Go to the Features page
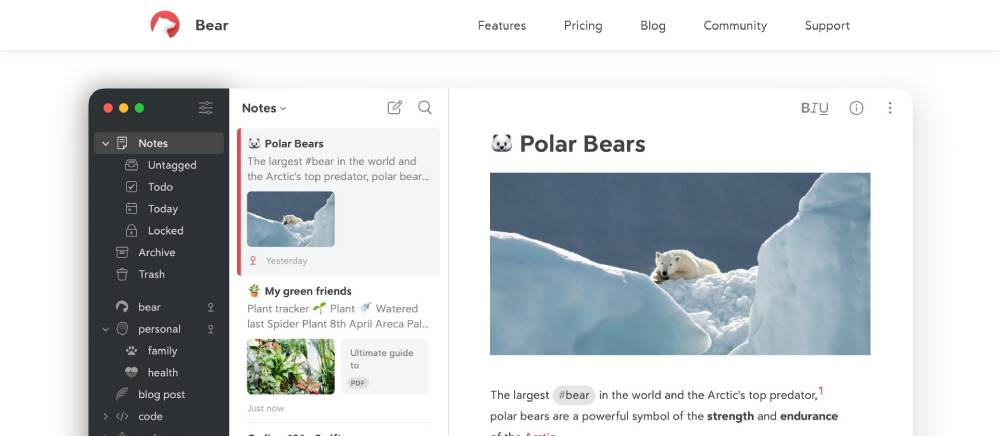 point(501,25)
